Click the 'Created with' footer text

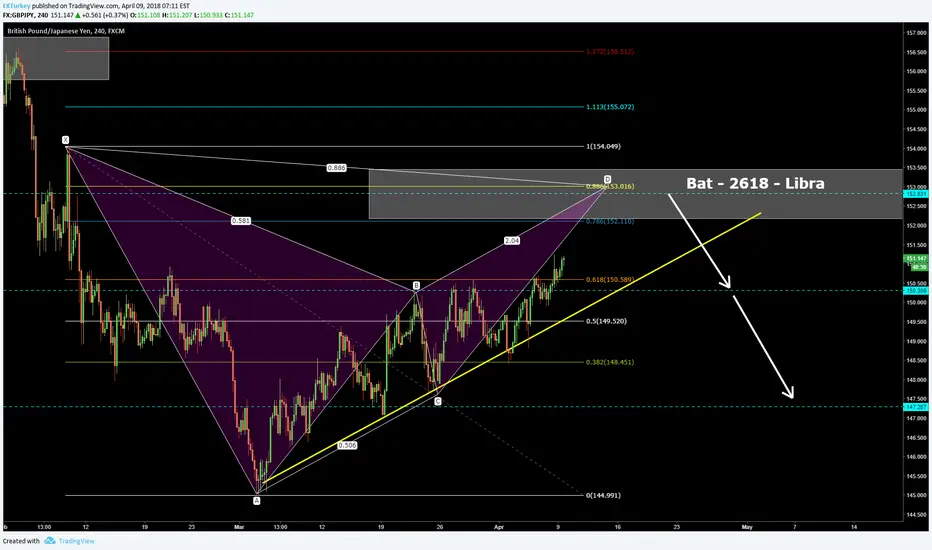21,541
